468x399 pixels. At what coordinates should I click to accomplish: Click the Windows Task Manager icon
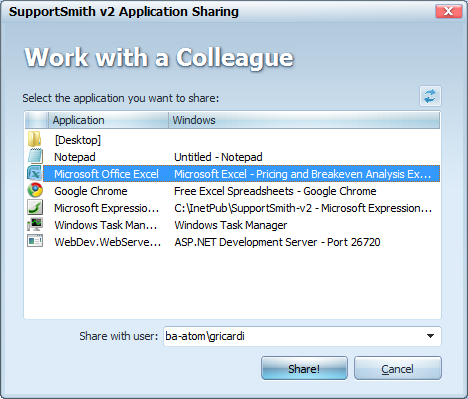pos(35,224)
